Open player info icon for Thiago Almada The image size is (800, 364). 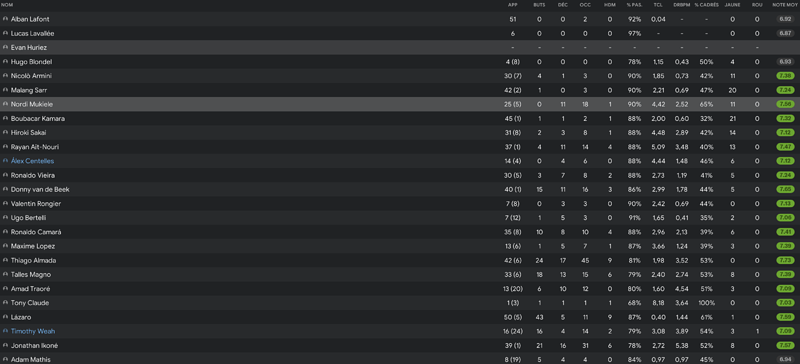(x=5, y=260)
